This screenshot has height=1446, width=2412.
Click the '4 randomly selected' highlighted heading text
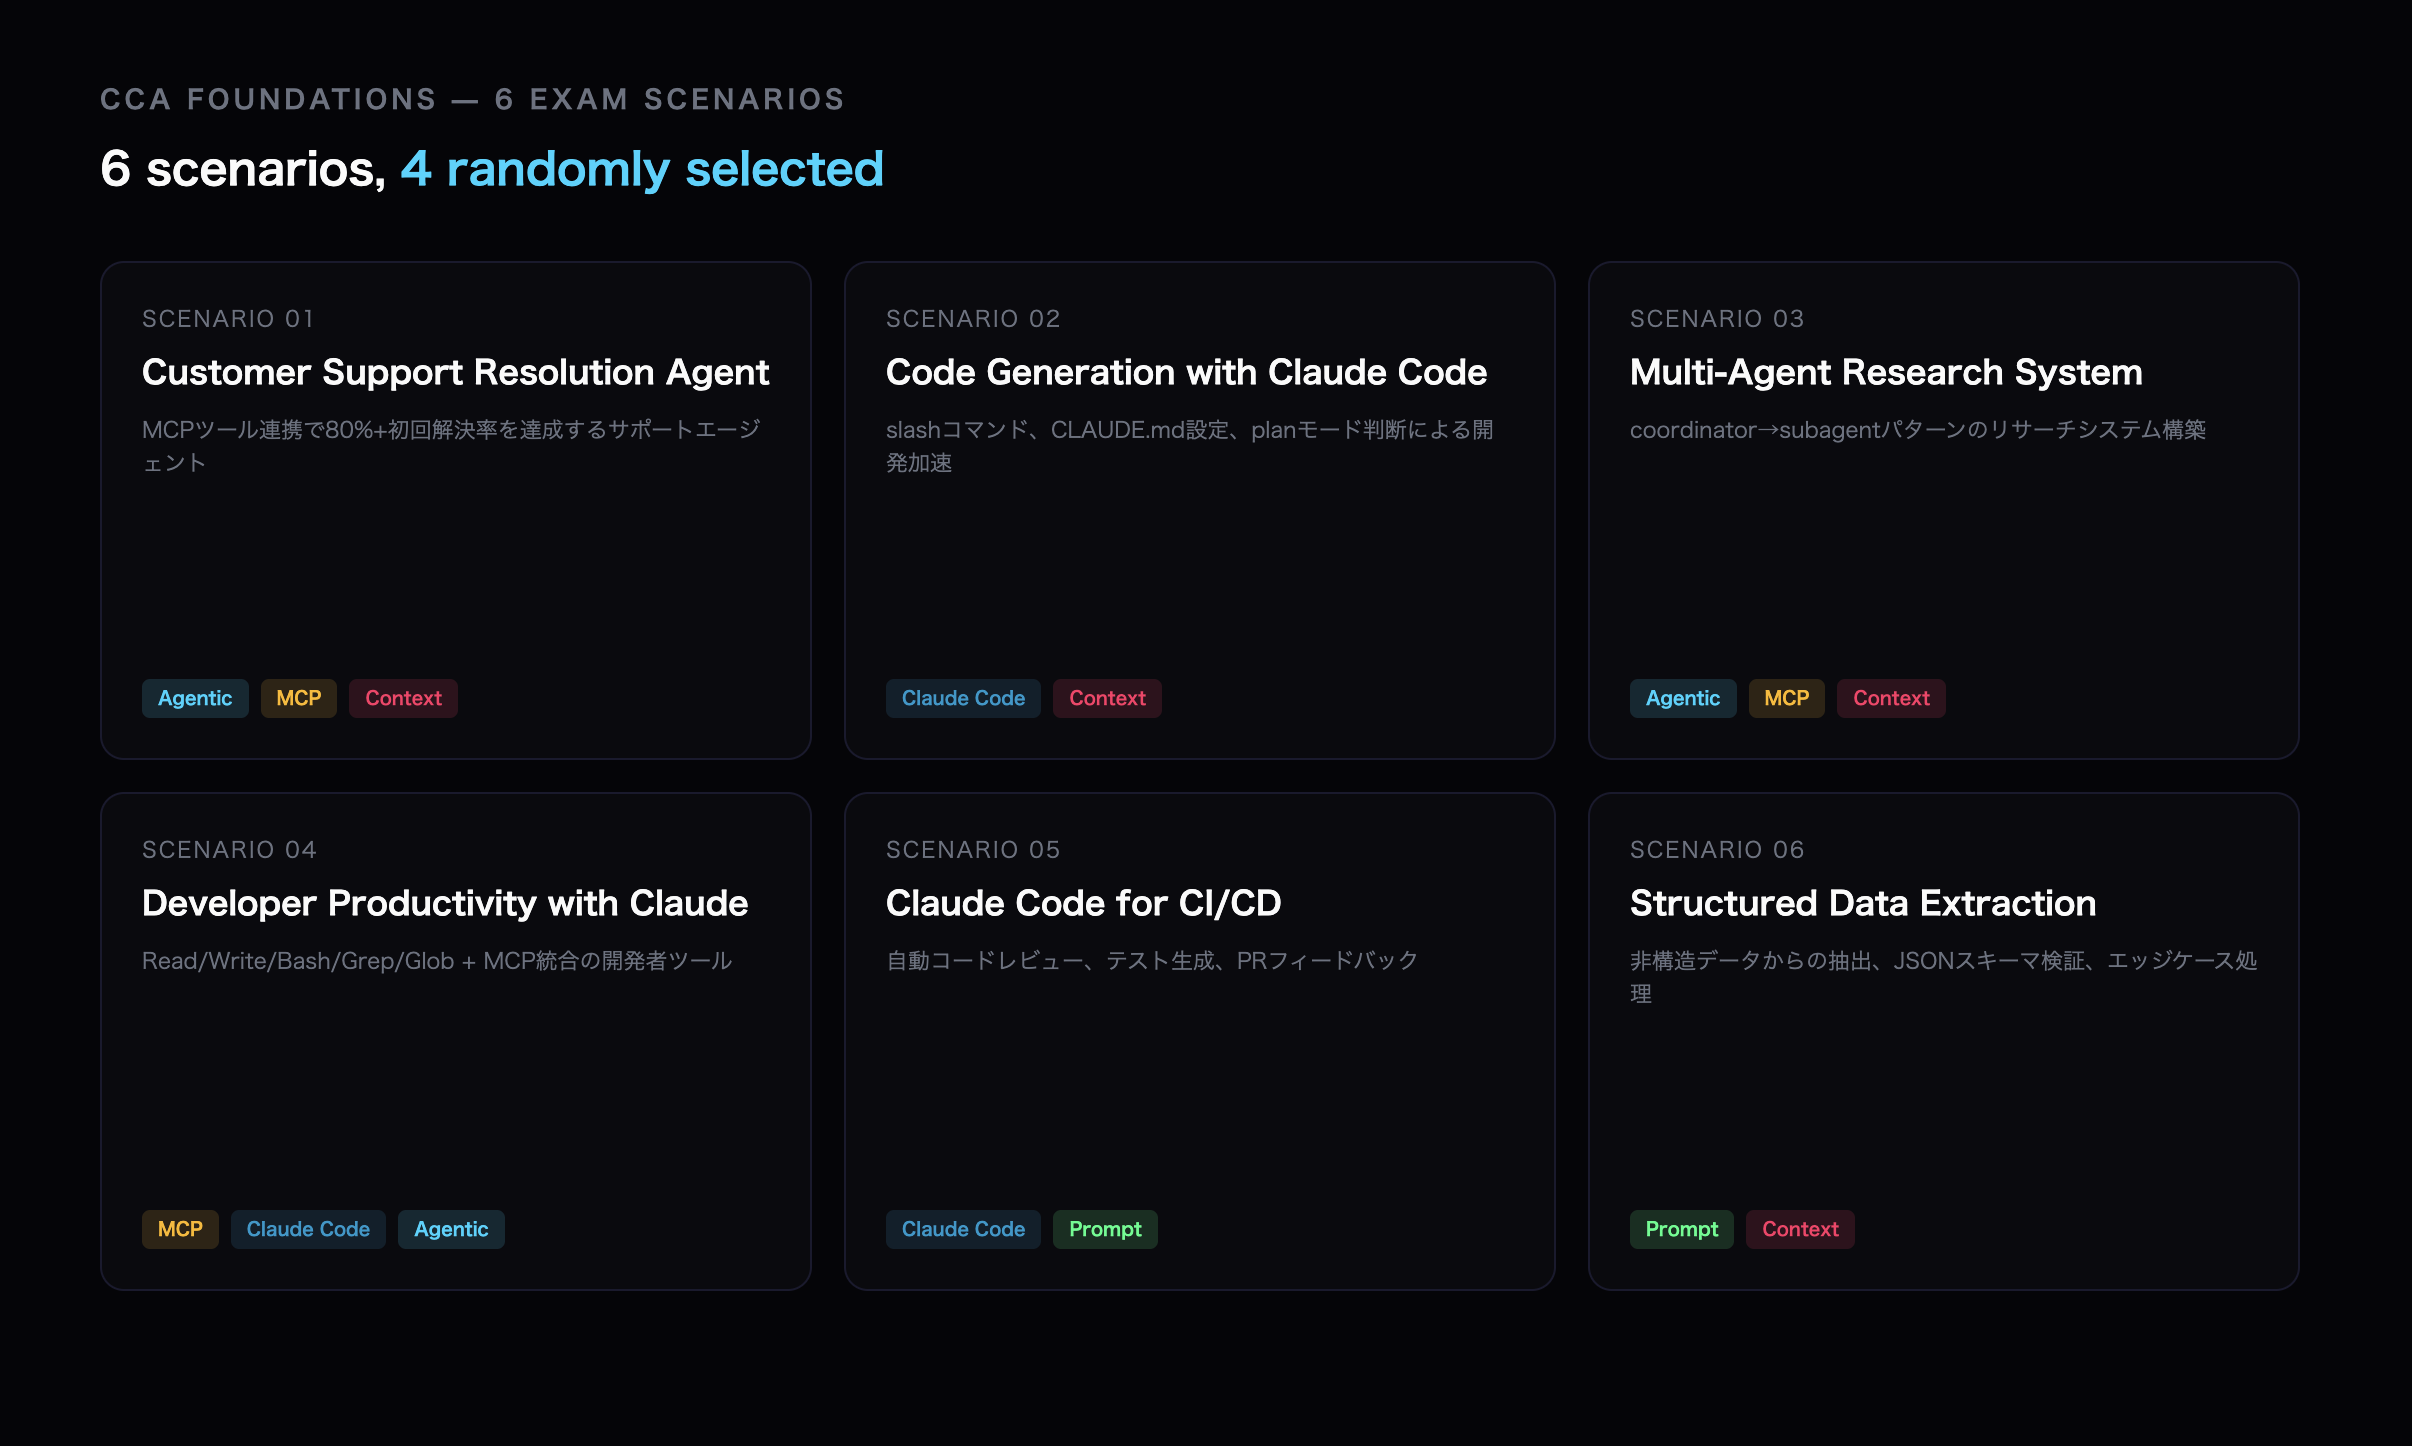642,168
